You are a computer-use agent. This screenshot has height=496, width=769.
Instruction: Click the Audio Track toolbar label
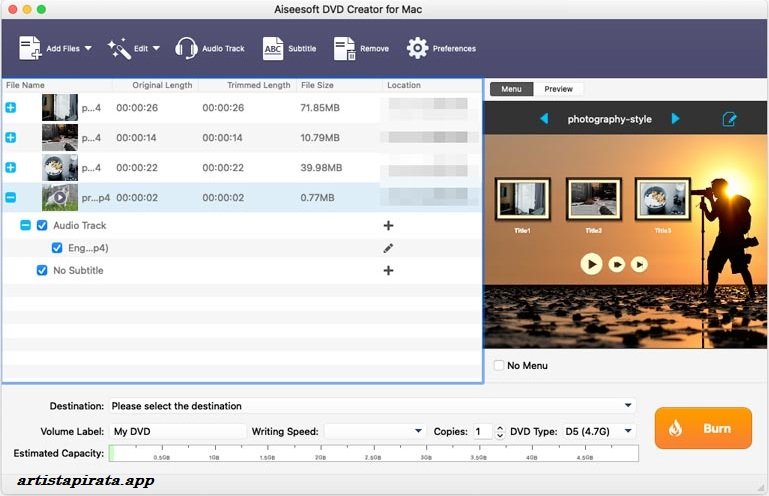pos(223,49)
